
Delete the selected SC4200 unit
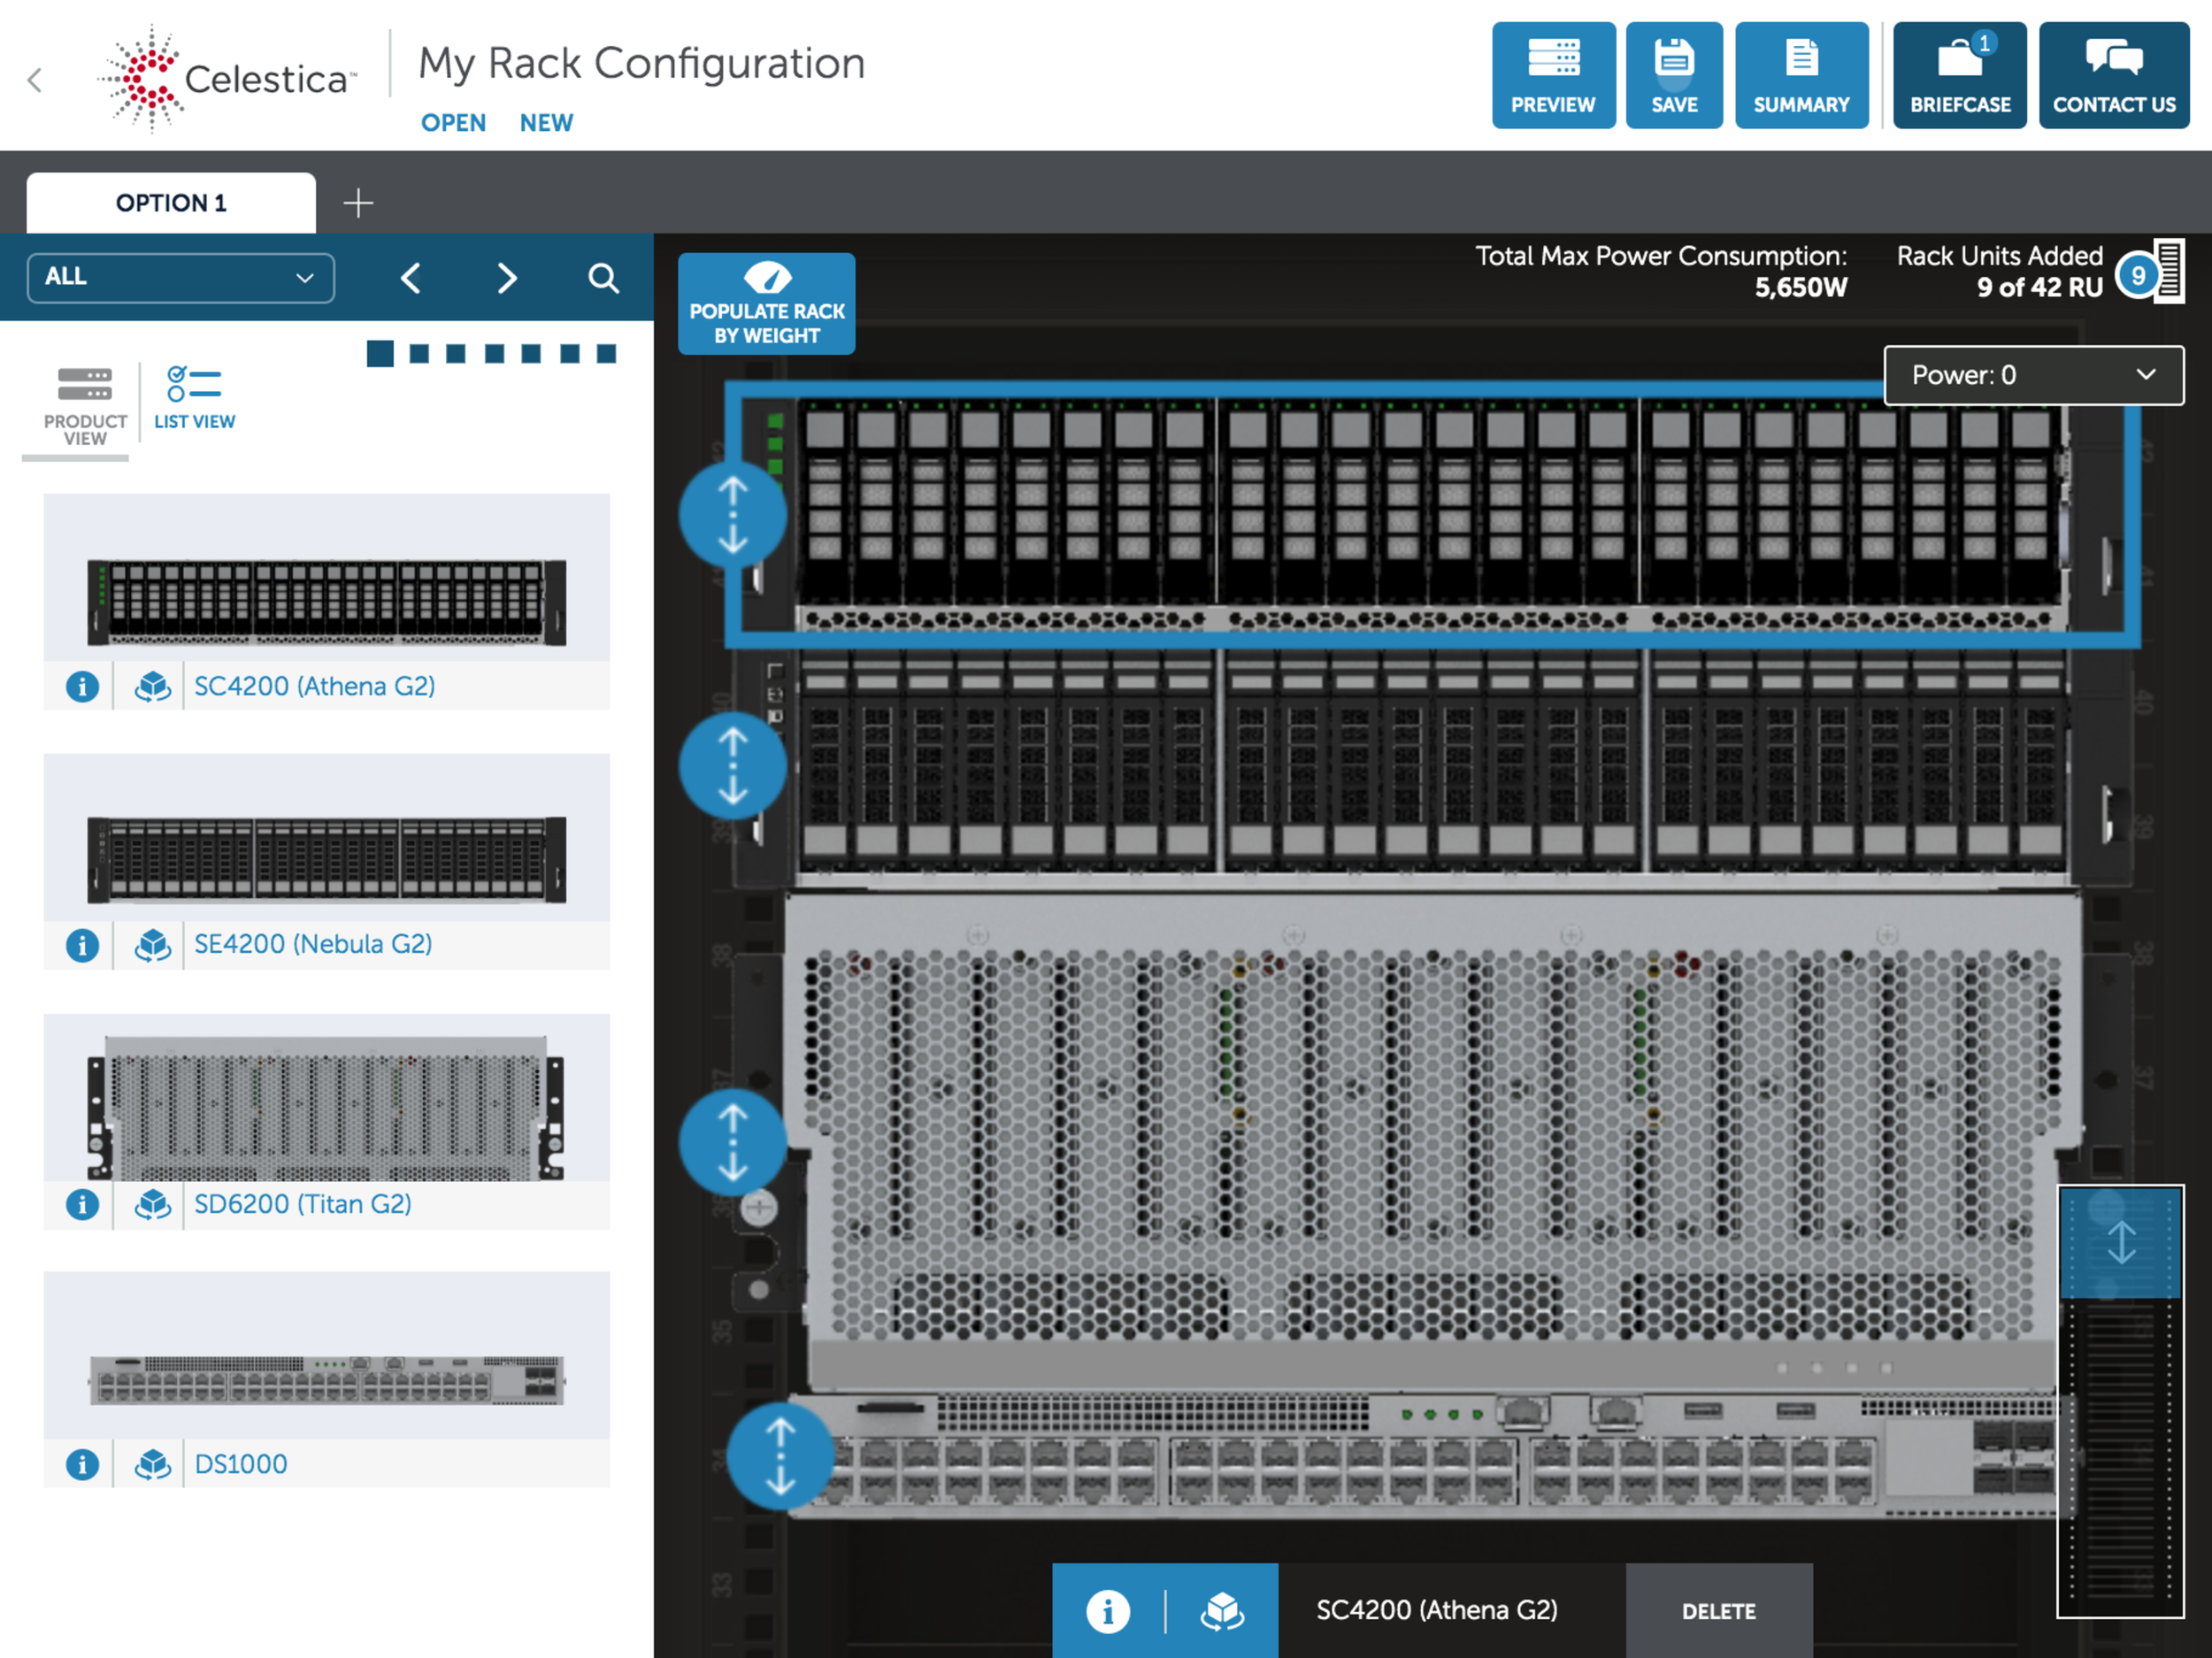(1718, 1611)
